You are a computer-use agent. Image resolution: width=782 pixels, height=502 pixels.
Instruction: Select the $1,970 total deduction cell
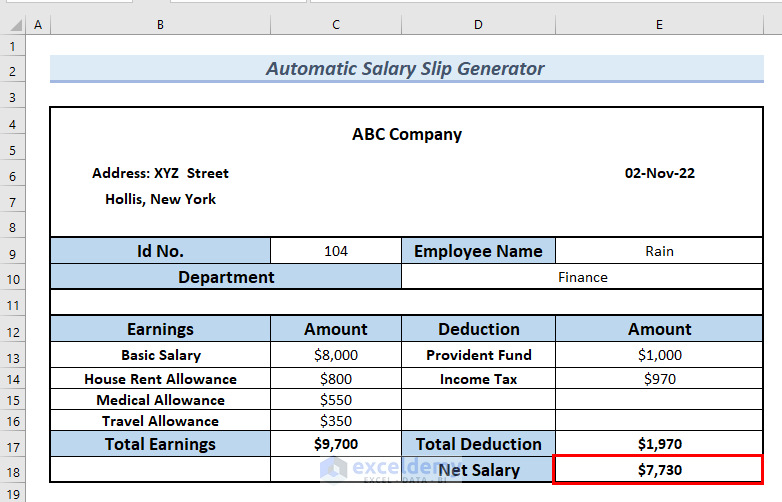click(659, 444)
